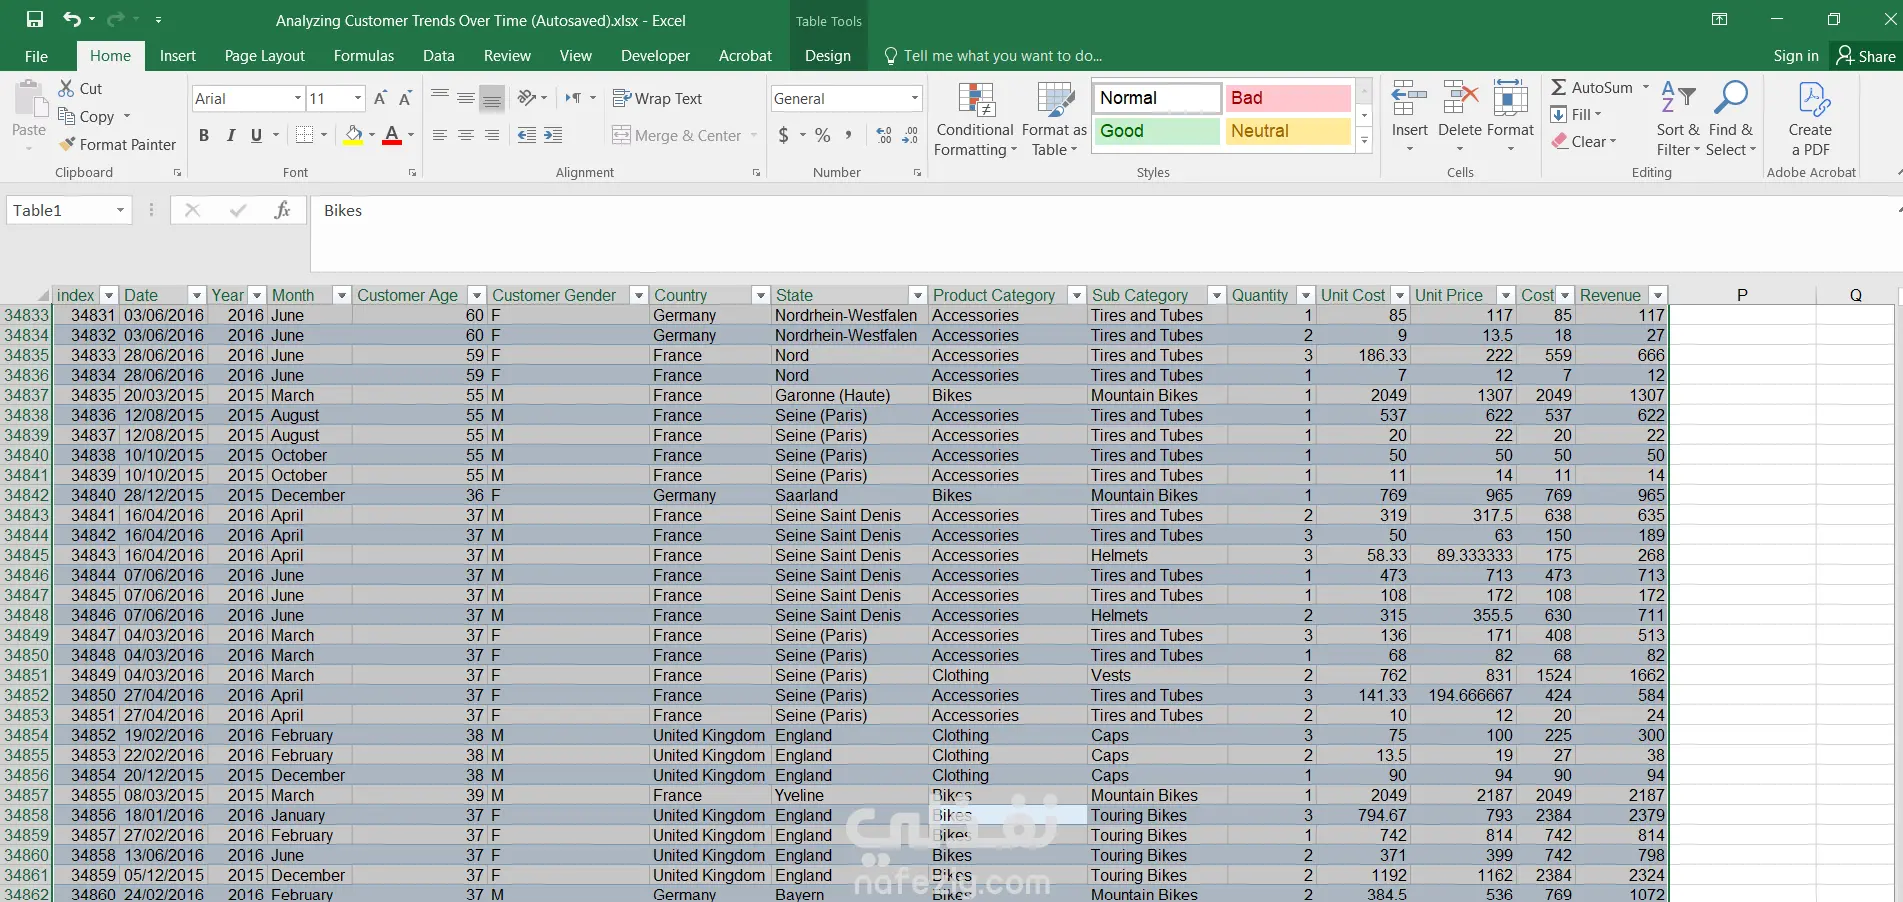Toggle Wrap Text option
The height and width of the screenshot is (902, 1903).
657,98
